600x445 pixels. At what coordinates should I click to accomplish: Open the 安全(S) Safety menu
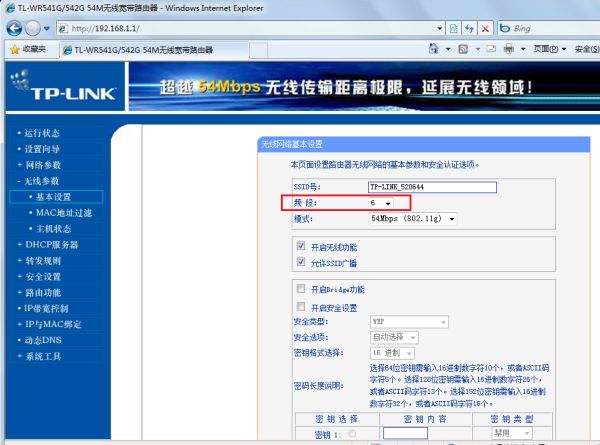coord(587,49)
